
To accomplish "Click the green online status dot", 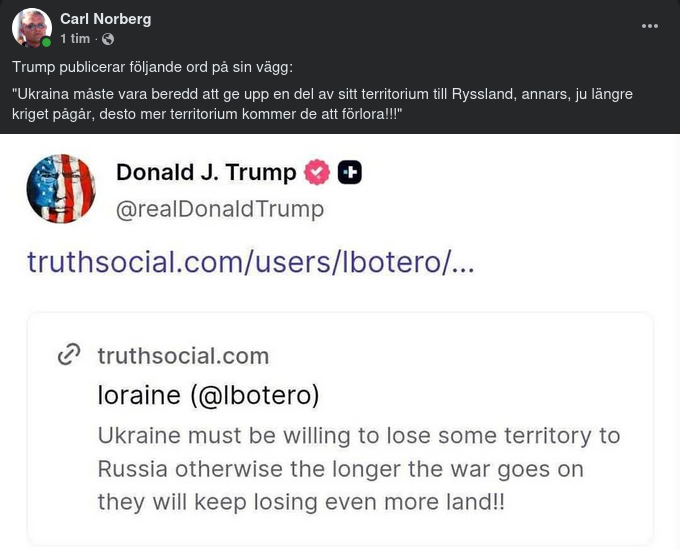I will pos(46,43).
